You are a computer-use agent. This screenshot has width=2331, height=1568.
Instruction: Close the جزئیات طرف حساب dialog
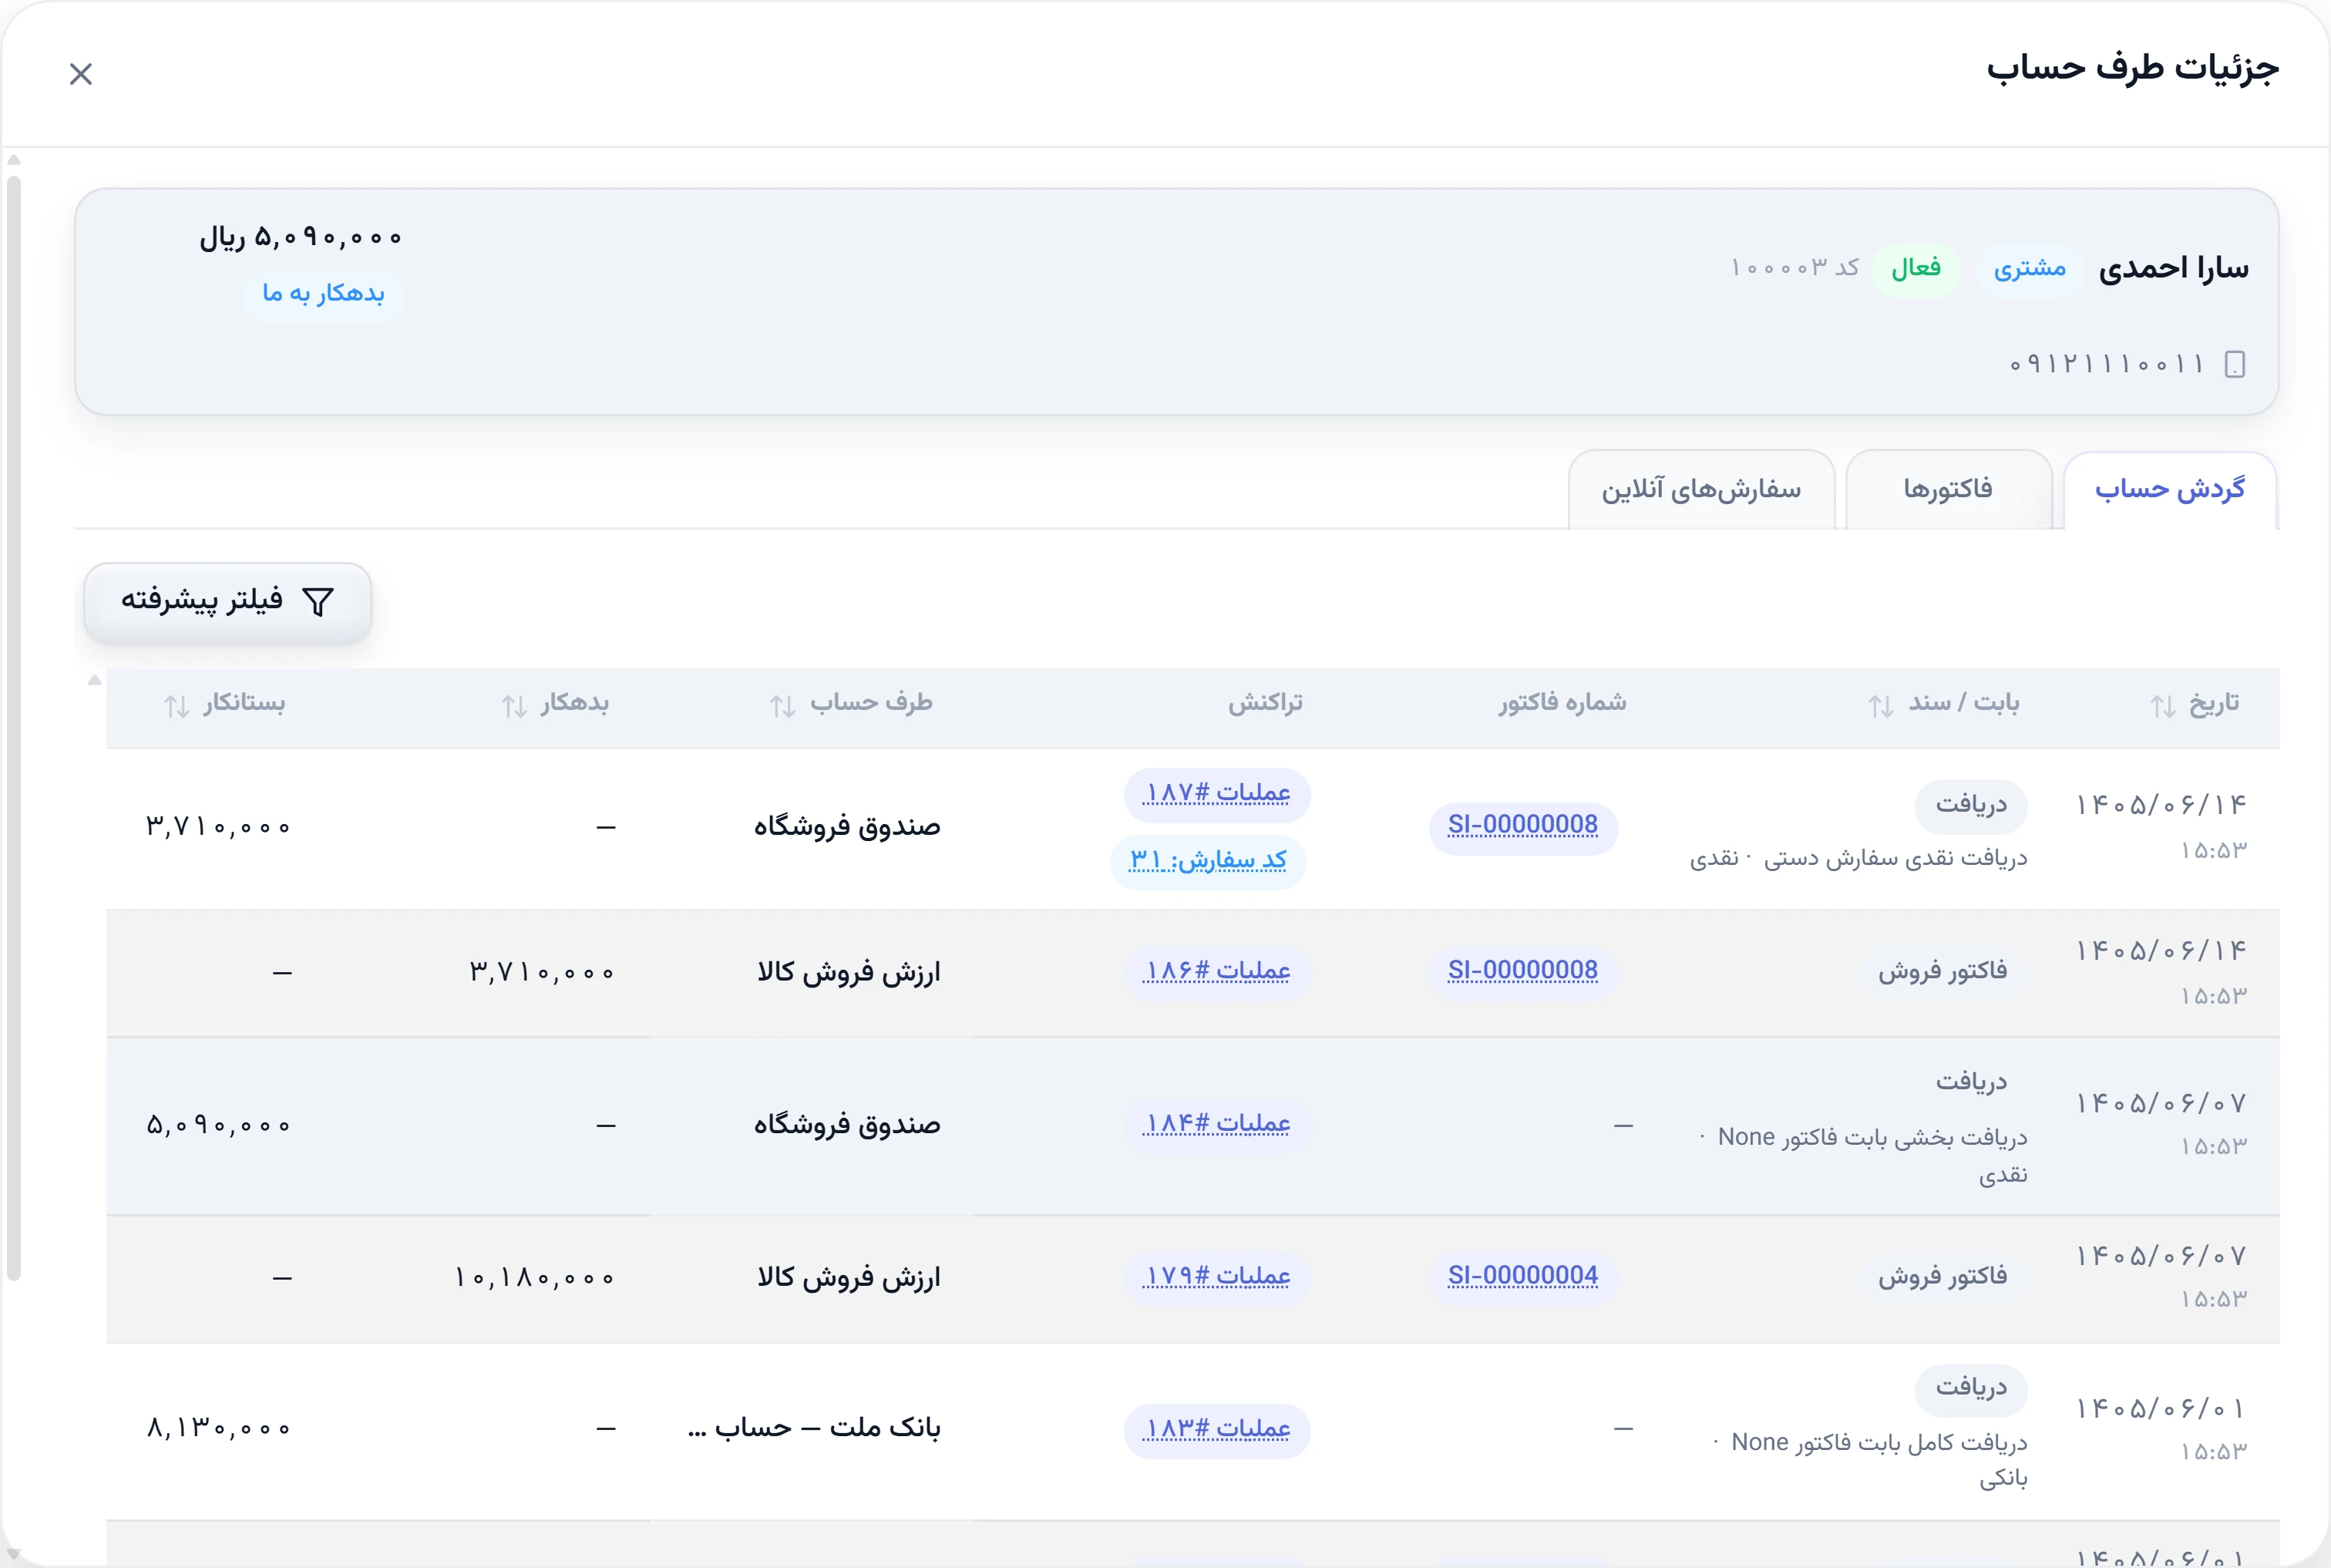(x=81, y=74)
